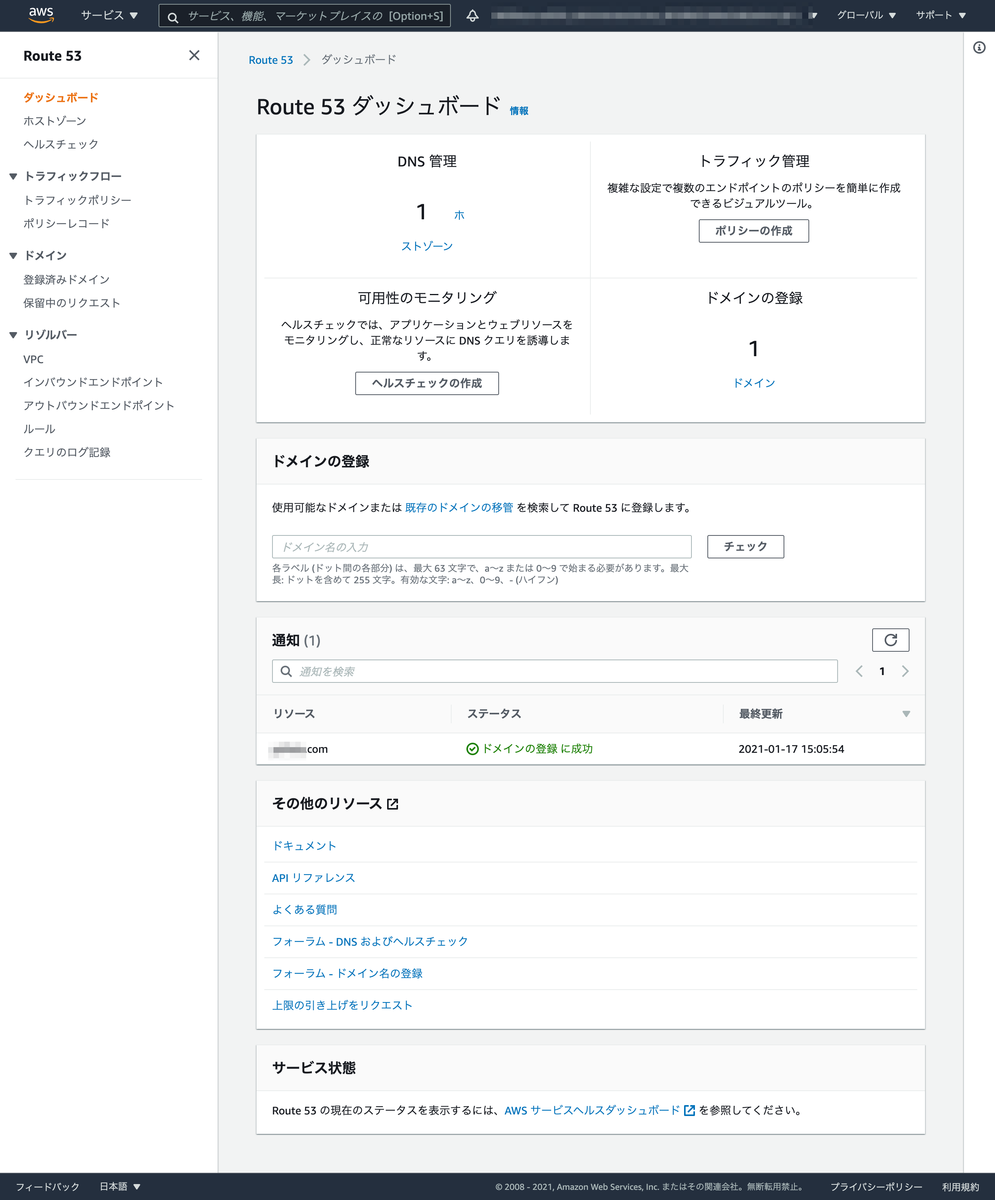Click the リソース column header

[x=294, y=714]
